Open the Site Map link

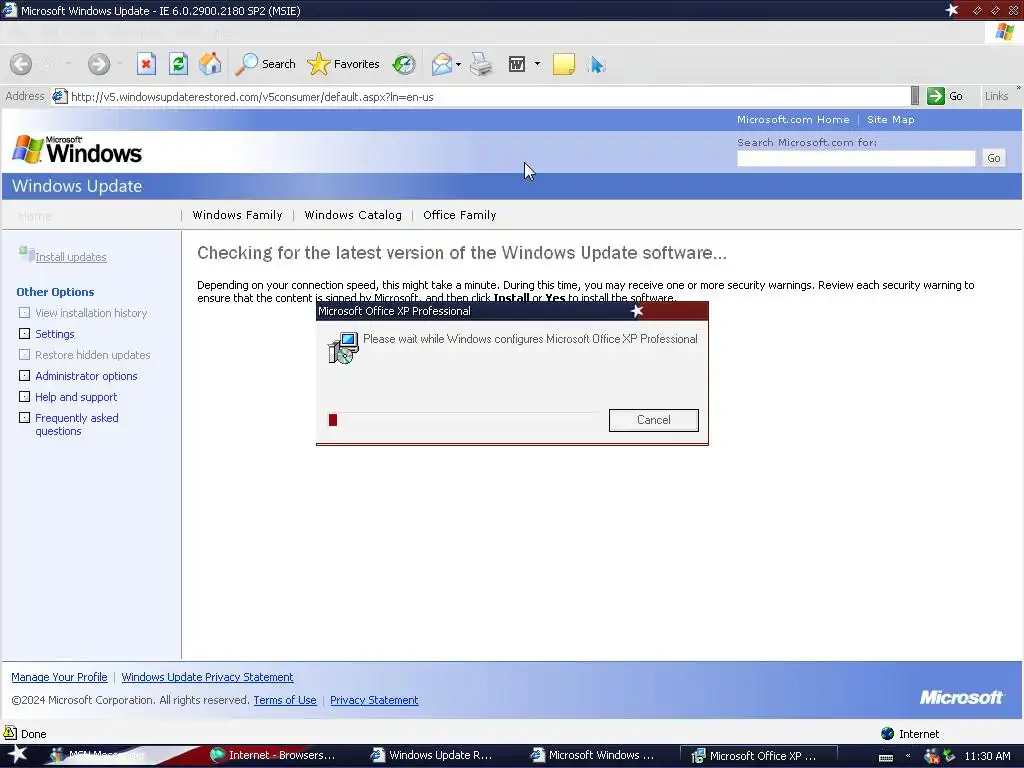890,120
